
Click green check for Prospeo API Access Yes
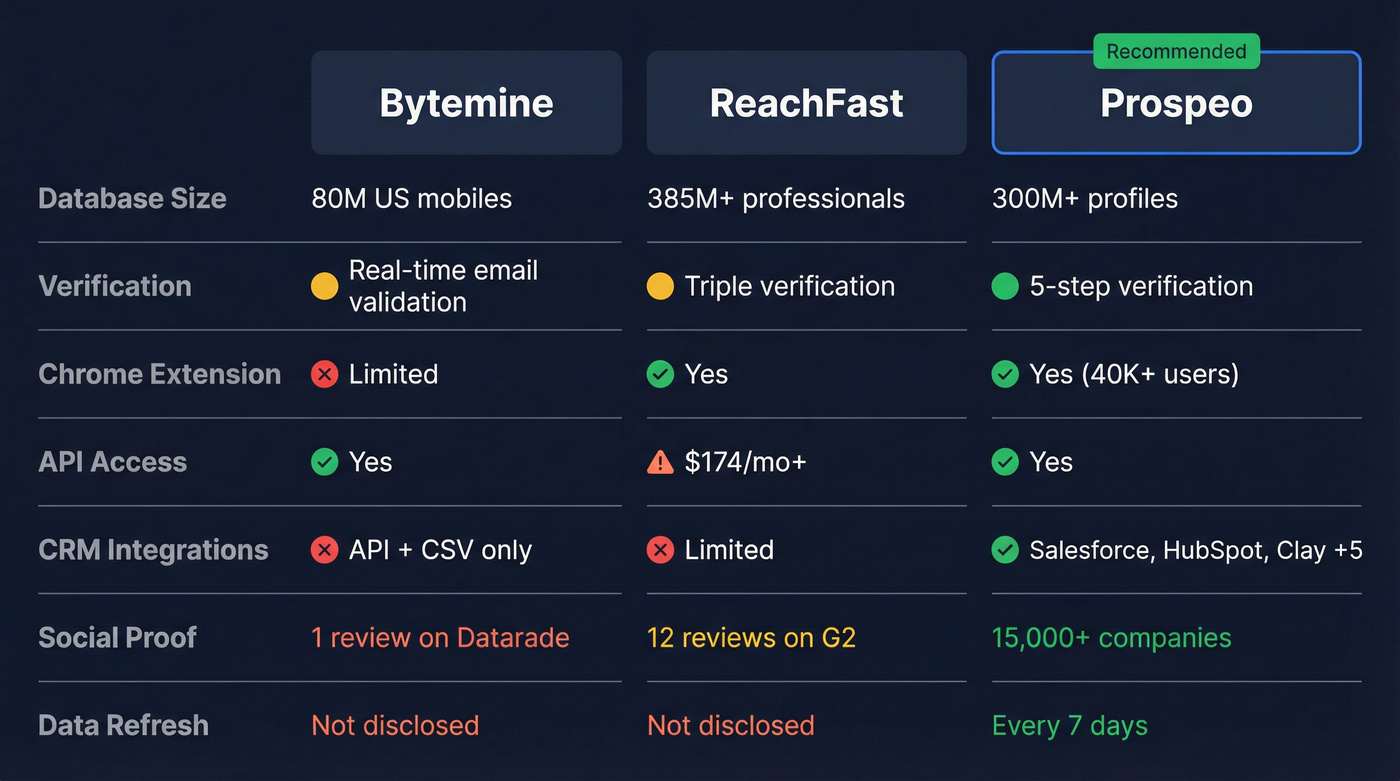(1005, 462)
